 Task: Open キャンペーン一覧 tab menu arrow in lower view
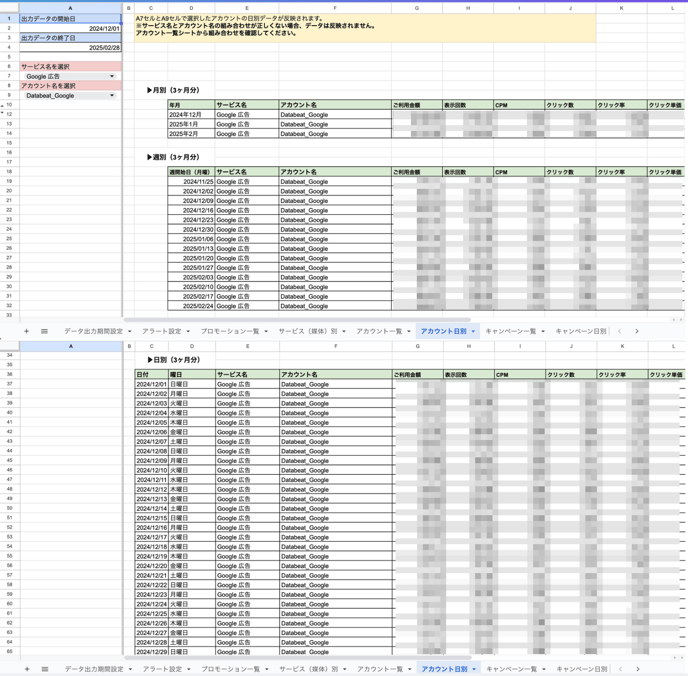click(544, 669)
